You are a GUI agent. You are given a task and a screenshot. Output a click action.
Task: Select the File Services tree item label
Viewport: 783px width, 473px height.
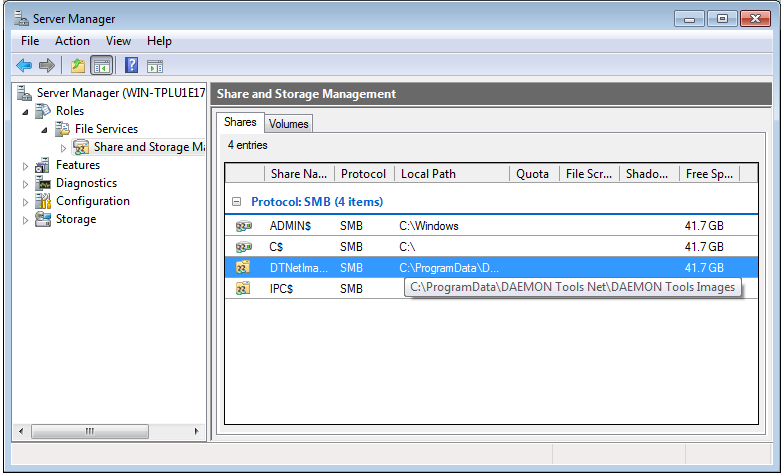coord(106,129)
